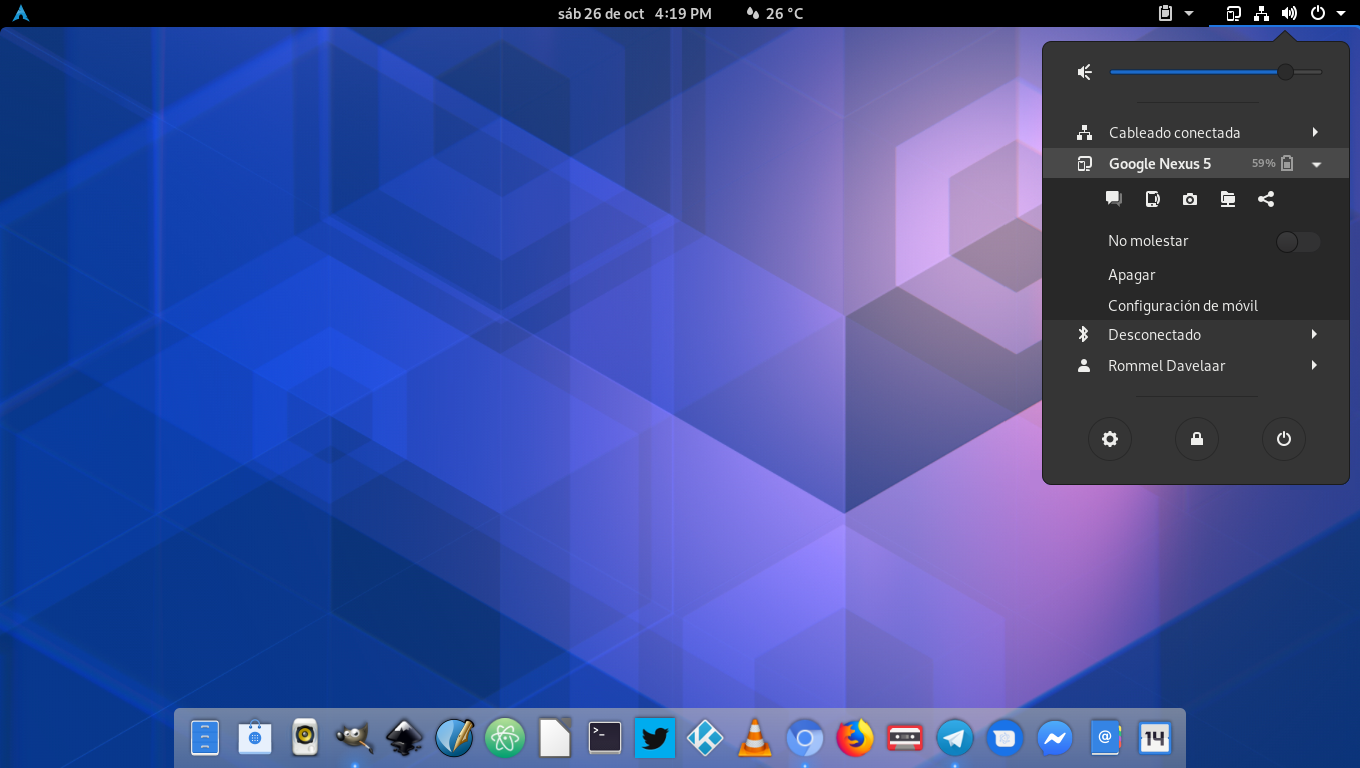
Task: Launch Kodi from the dock
Action: point(705,738)
